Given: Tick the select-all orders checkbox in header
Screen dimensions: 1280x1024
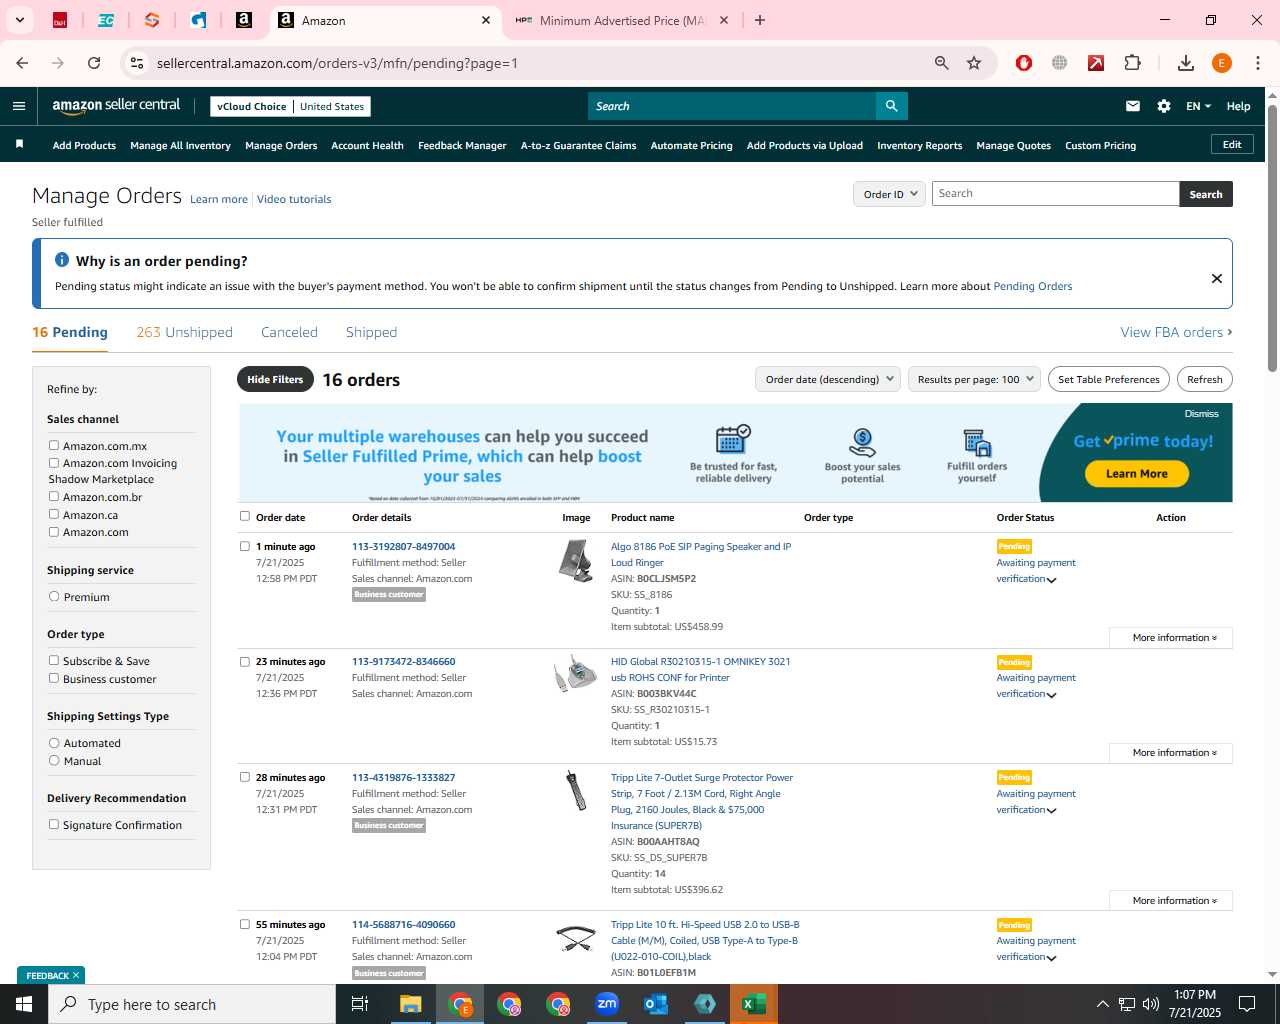Looking at the screenshot, I should (245, 516).
